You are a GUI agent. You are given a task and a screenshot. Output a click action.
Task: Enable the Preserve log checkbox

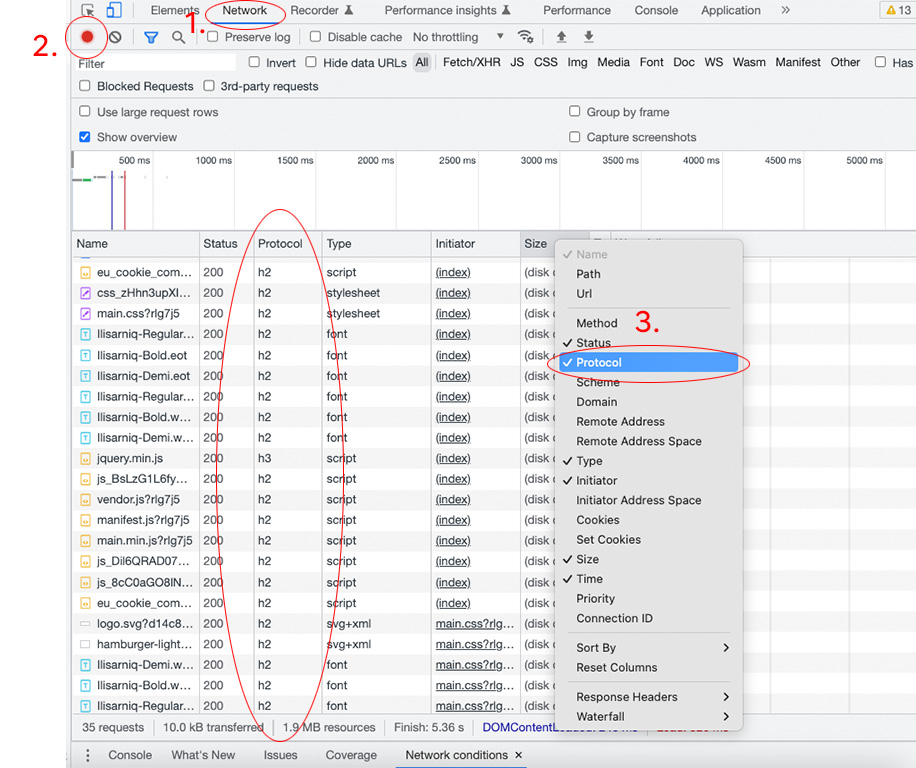click(213, 37)
